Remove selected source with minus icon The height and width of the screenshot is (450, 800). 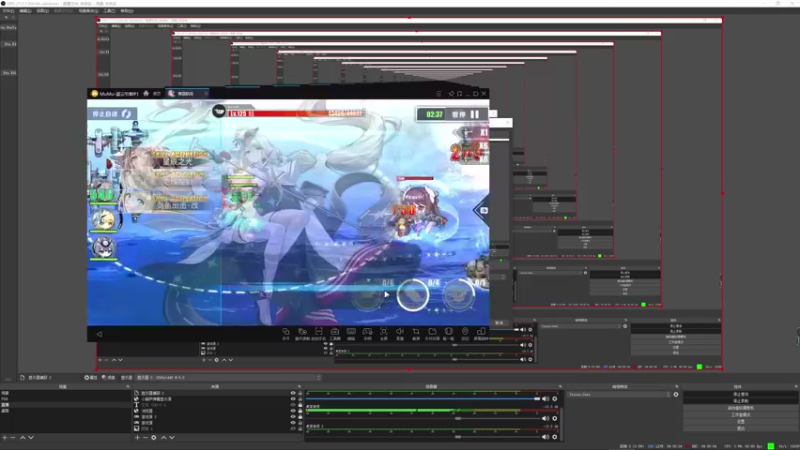145,438
